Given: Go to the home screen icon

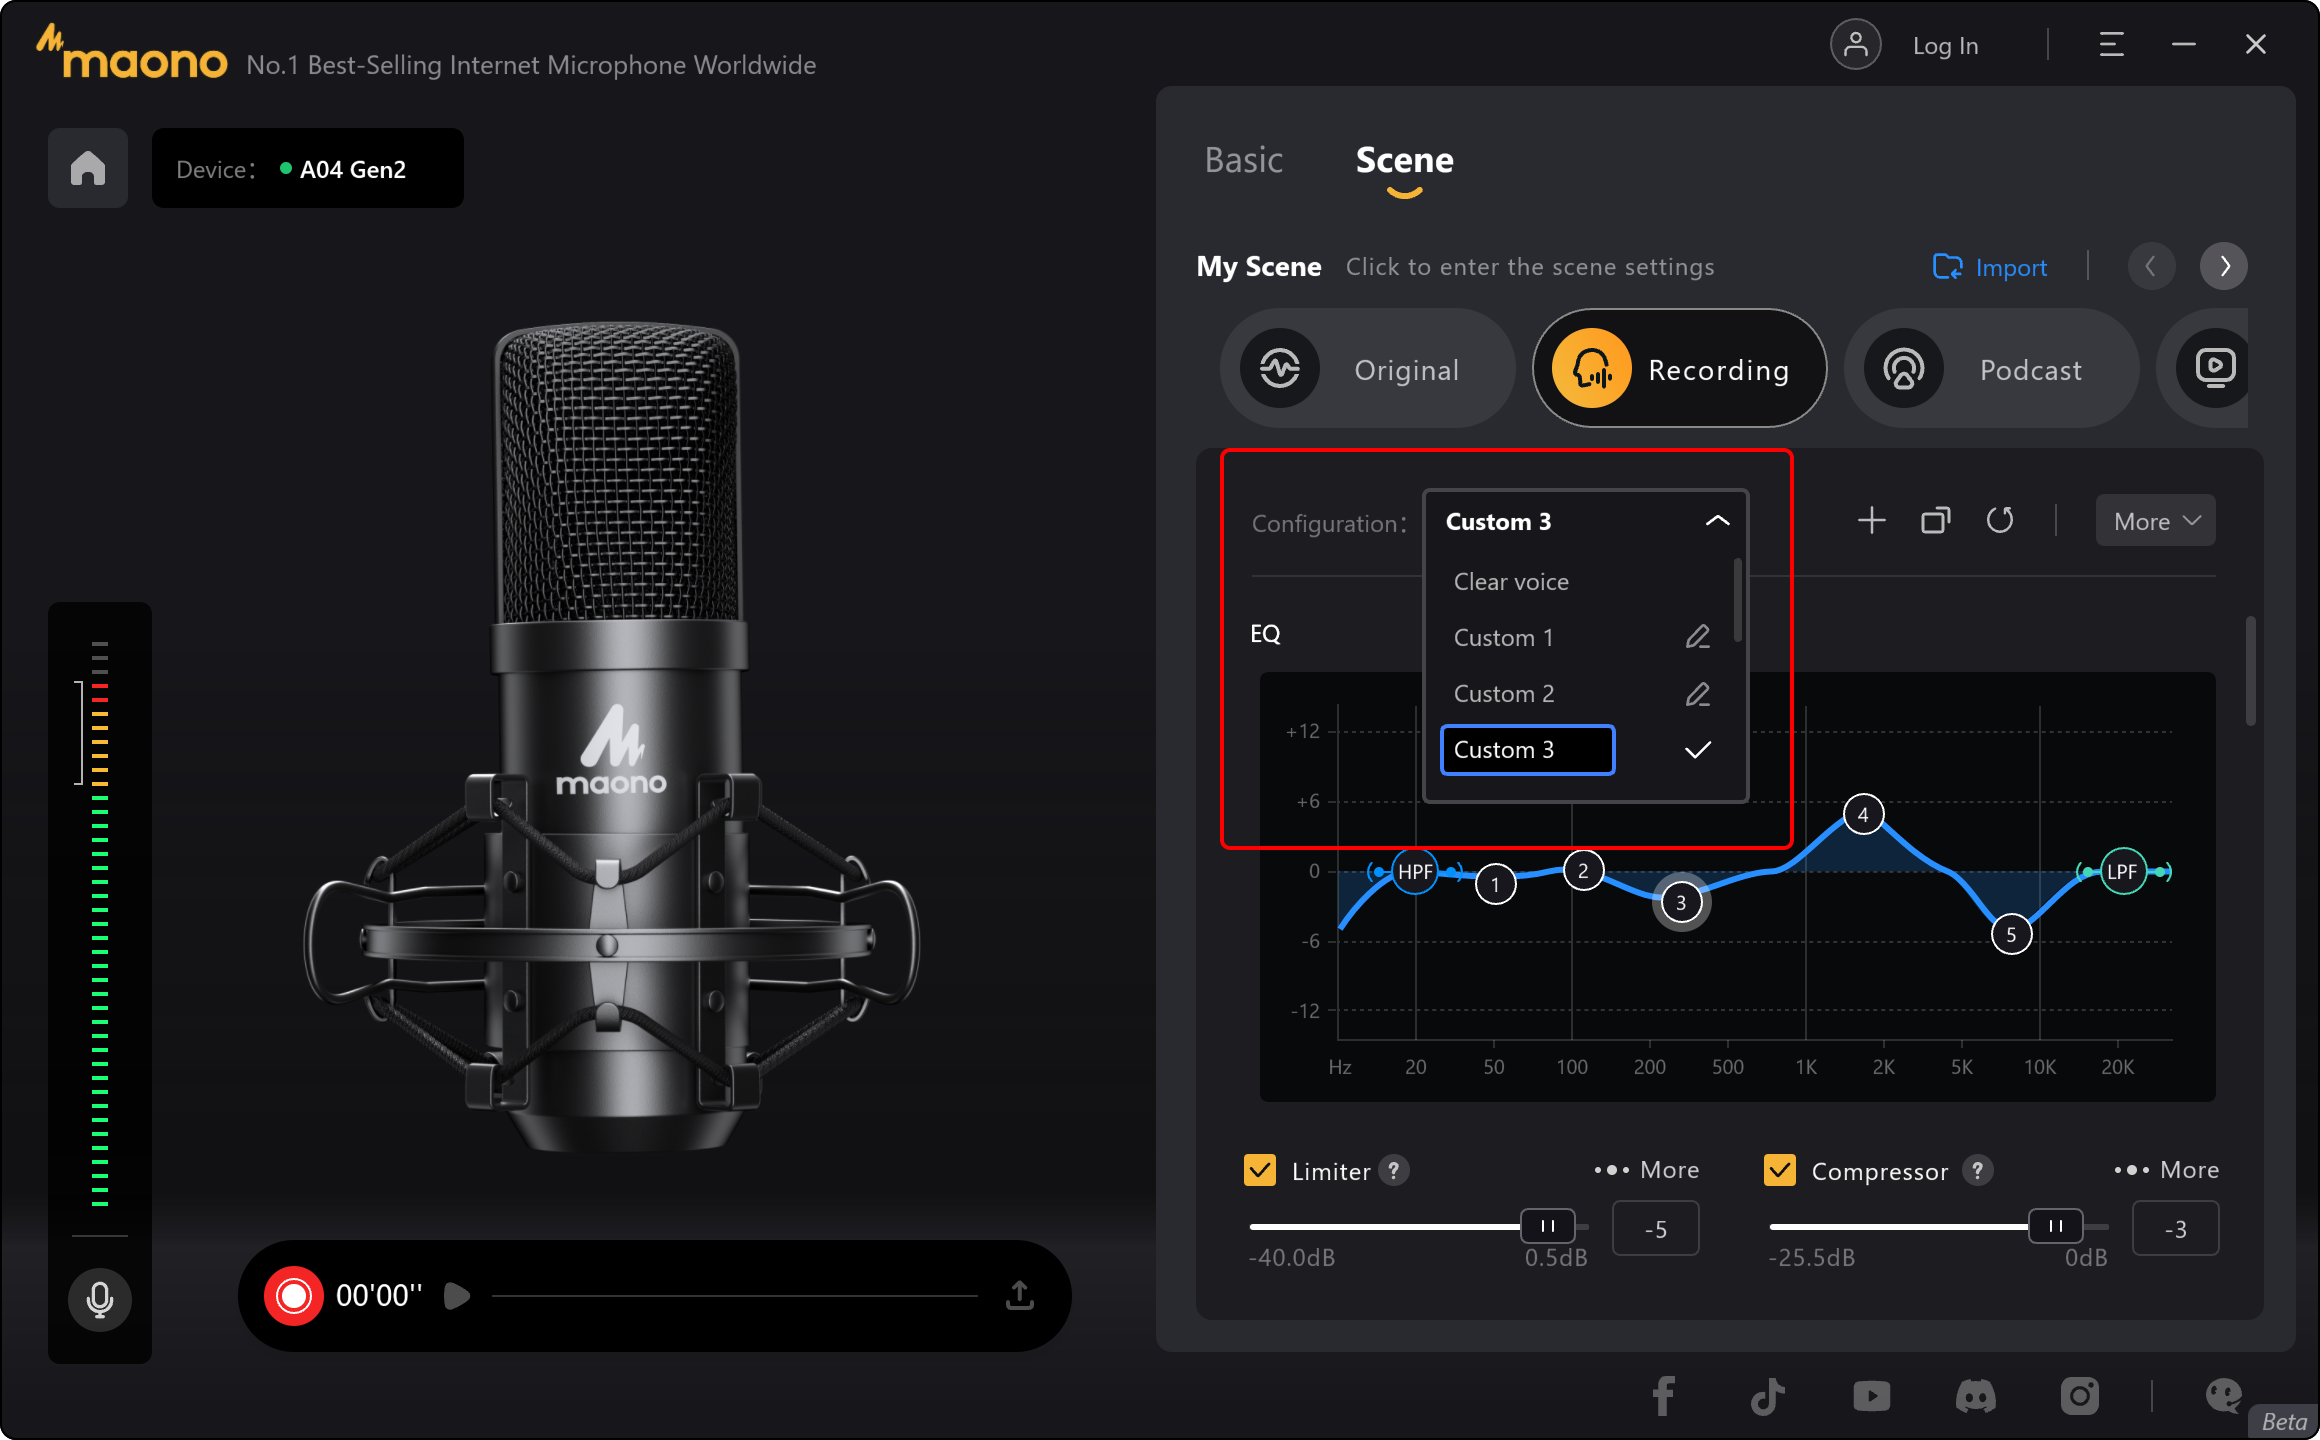Looking at the screenshot, I should point(88,168).
